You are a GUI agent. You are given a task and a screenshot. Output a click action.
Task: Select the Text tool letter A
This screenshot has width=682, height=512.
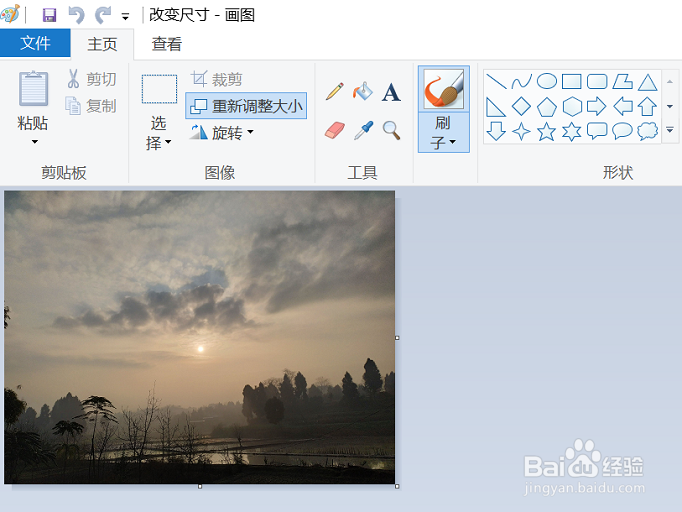pos(391,92)
